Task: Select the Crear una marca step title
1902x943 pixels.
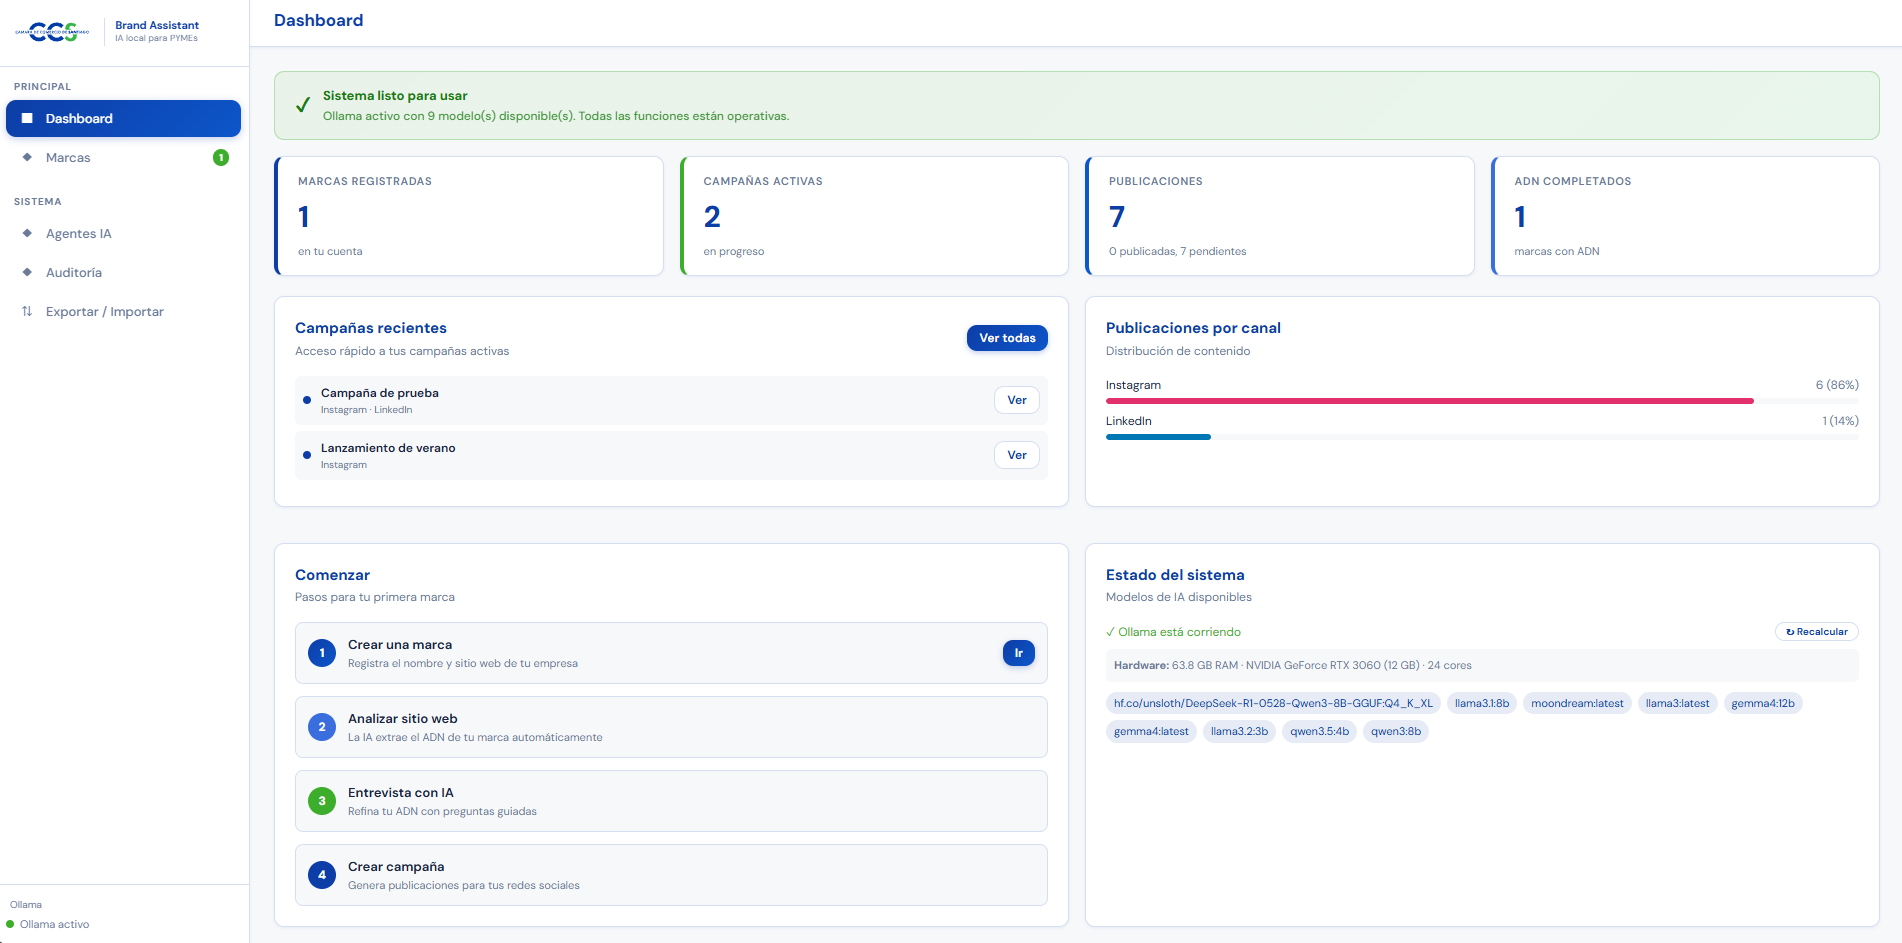Action: point(400,645)
